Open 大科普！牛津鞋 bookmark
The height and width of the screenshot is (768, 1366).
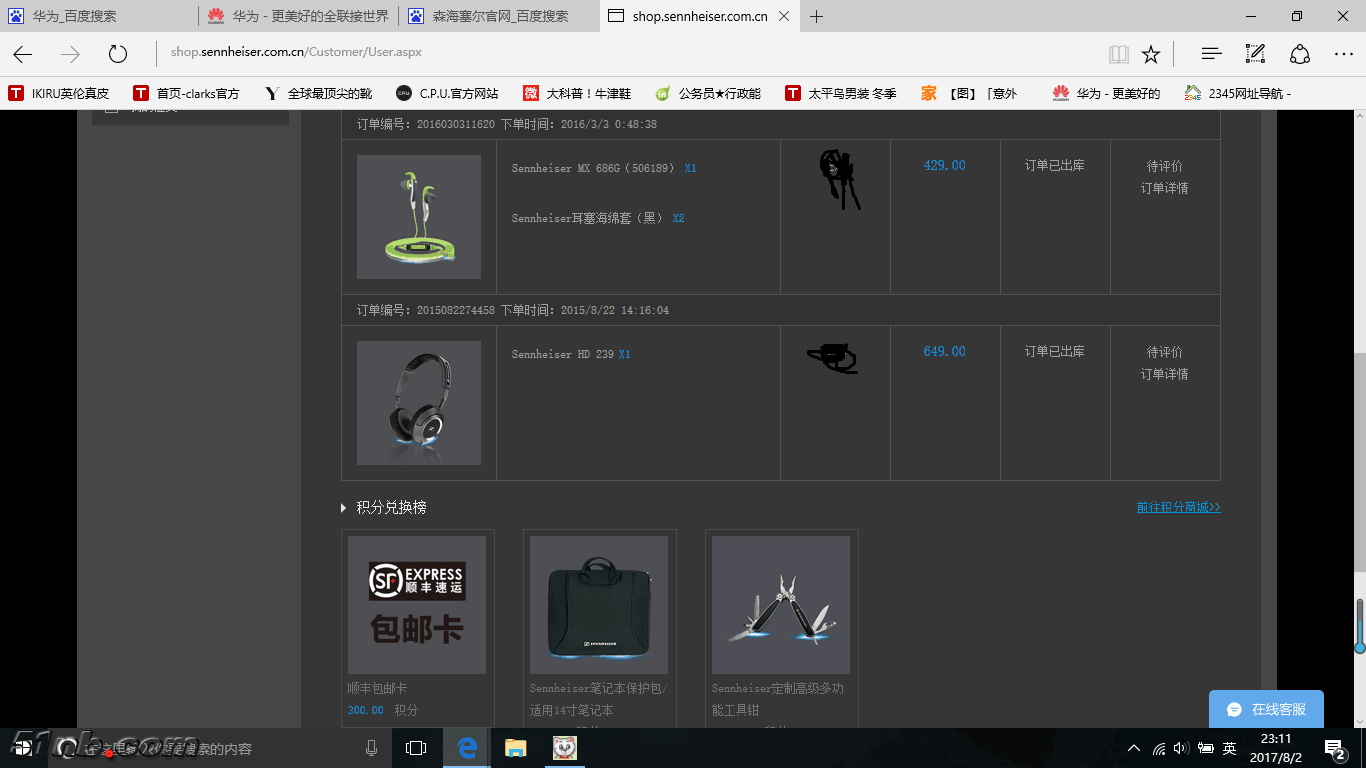pyautogui.click(x=577, y=93)
